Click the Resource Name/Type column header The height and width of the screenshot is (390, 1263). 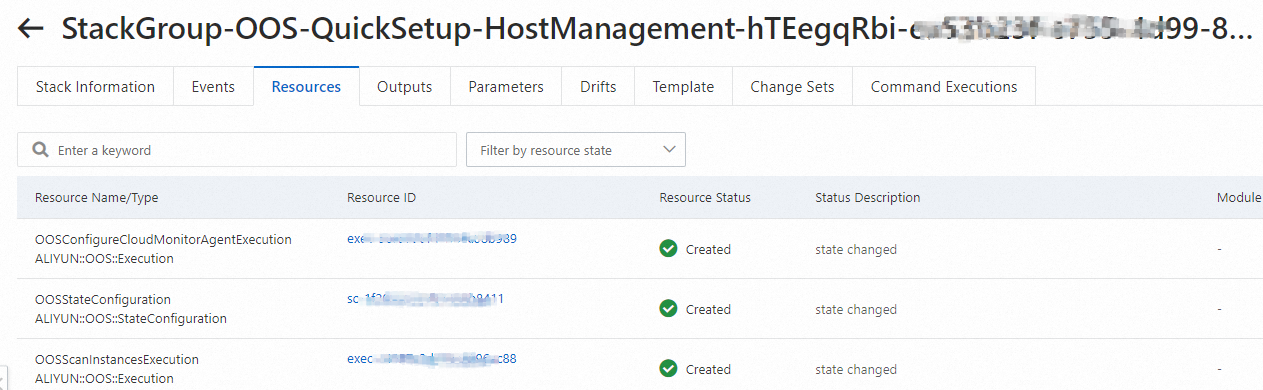96,198
